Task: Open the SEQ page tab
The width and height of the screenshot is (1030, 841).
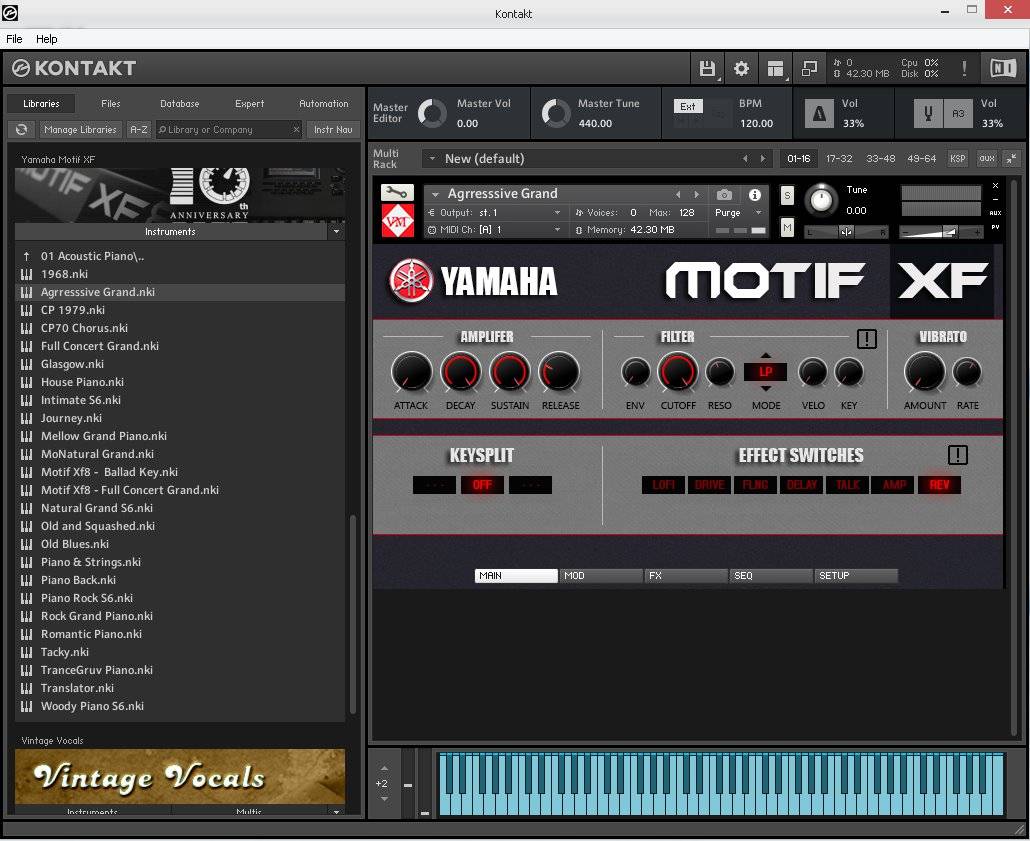Action: pos(771,576)
